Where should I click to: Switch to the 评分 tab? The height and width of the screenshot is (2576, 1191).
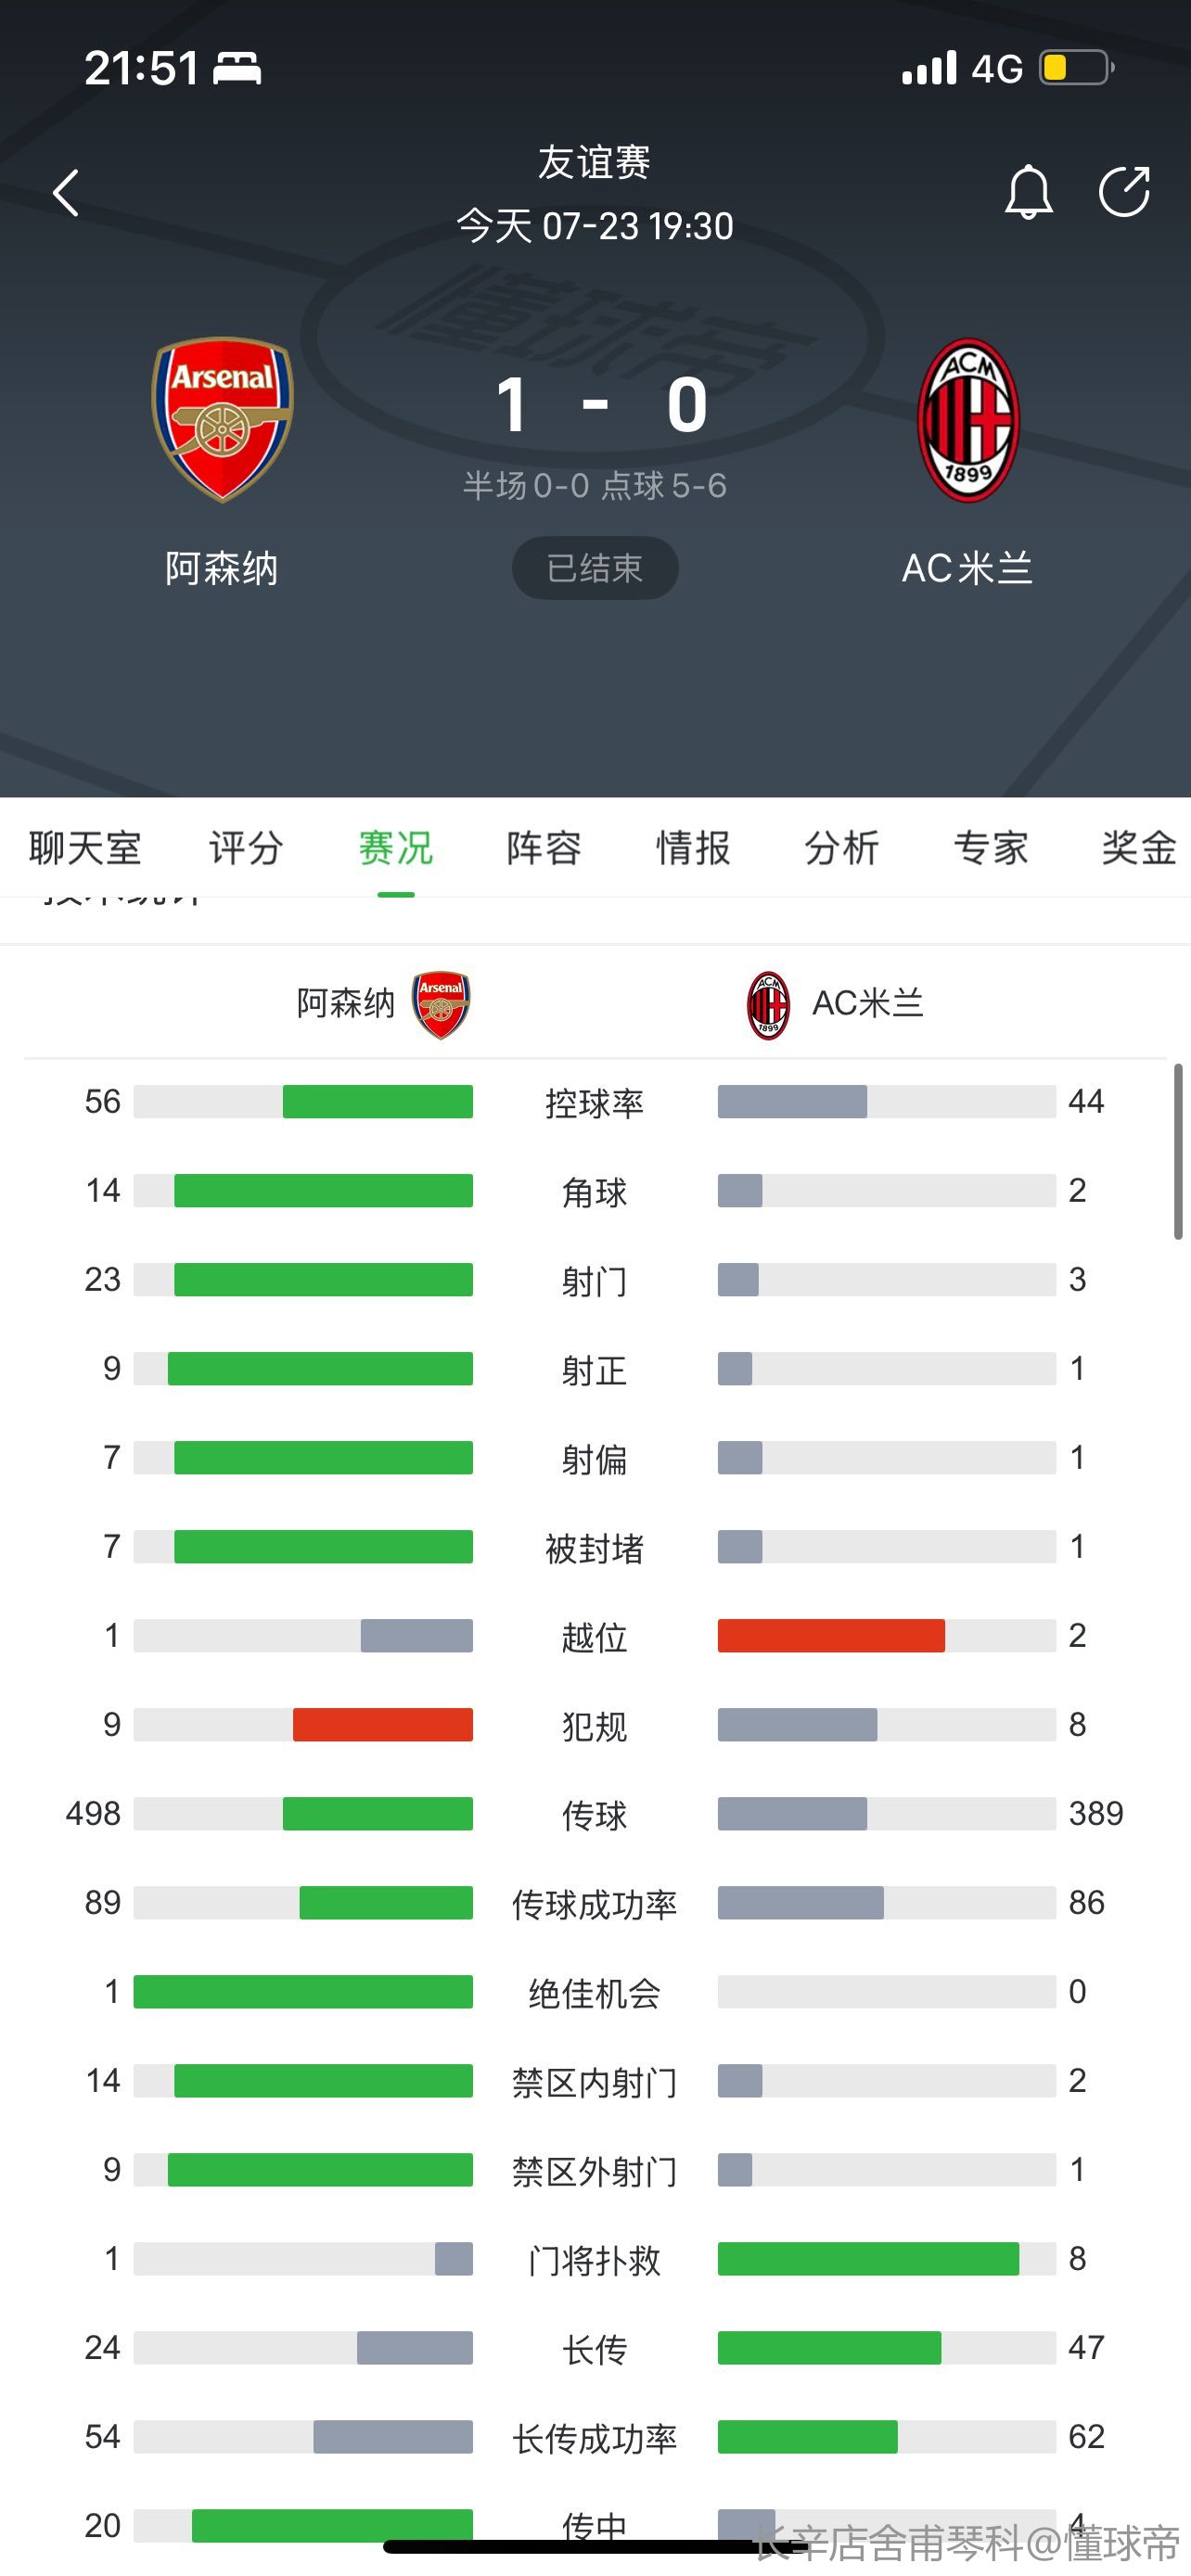[x=246, y=848]
